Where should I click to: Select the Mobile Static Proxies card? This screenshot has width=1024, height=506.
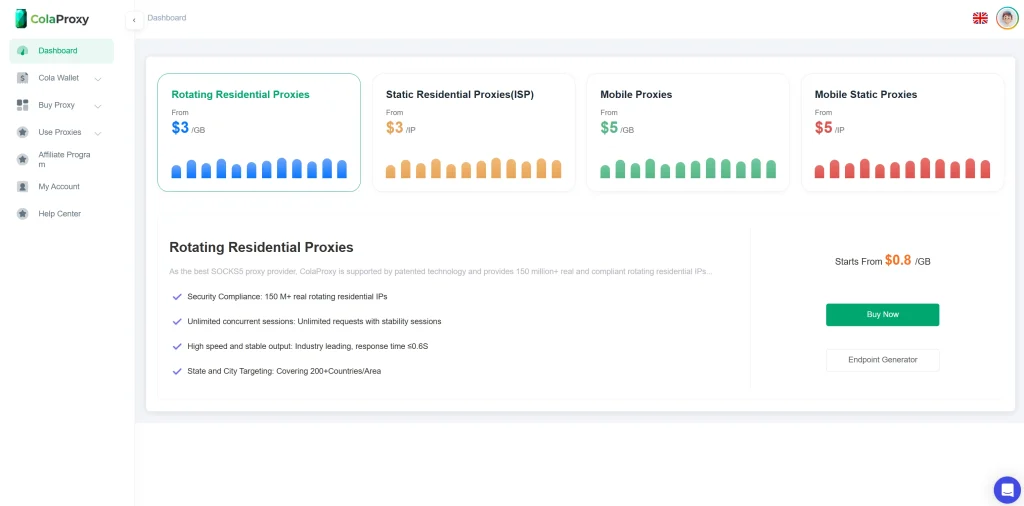coord(903,133)
